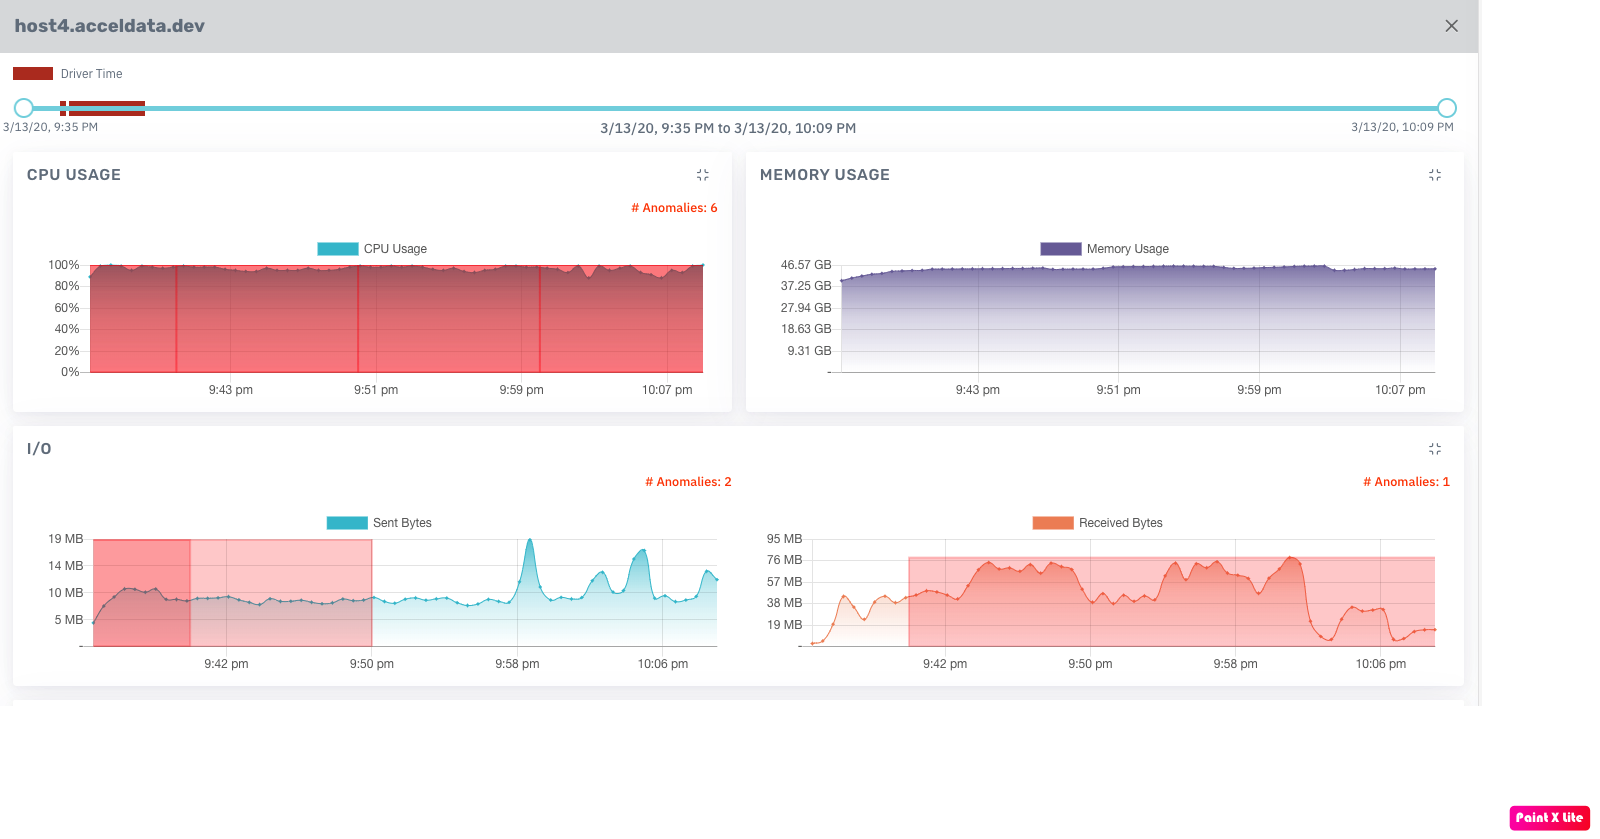Click the left time range slider handle
Screen dimensions: 1600x839
coord(24,108)
